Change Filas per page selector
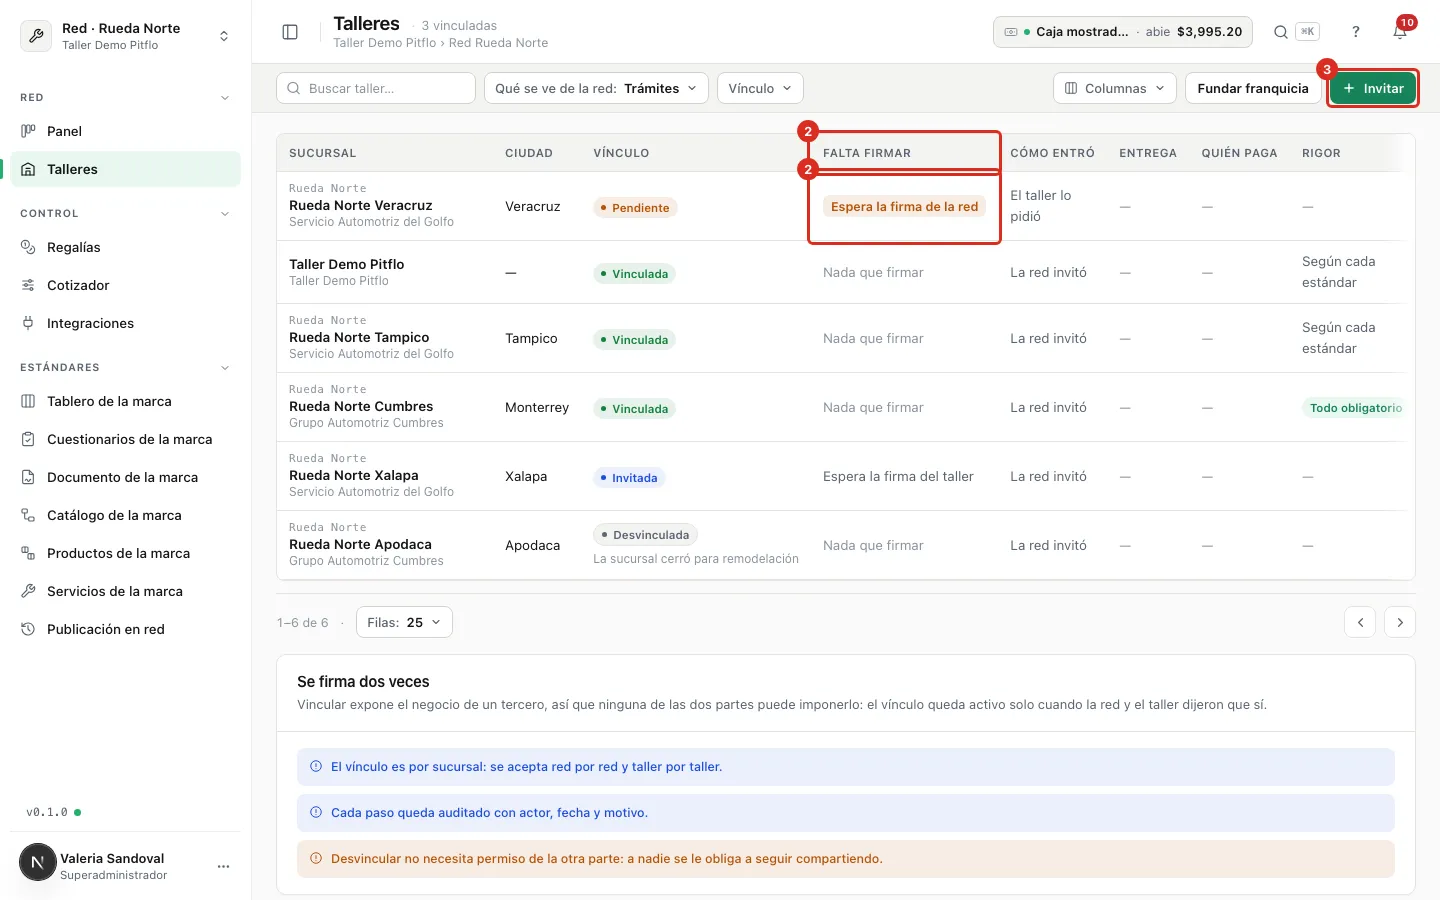Screen dimensions: 1440x900 click(404, 622)
